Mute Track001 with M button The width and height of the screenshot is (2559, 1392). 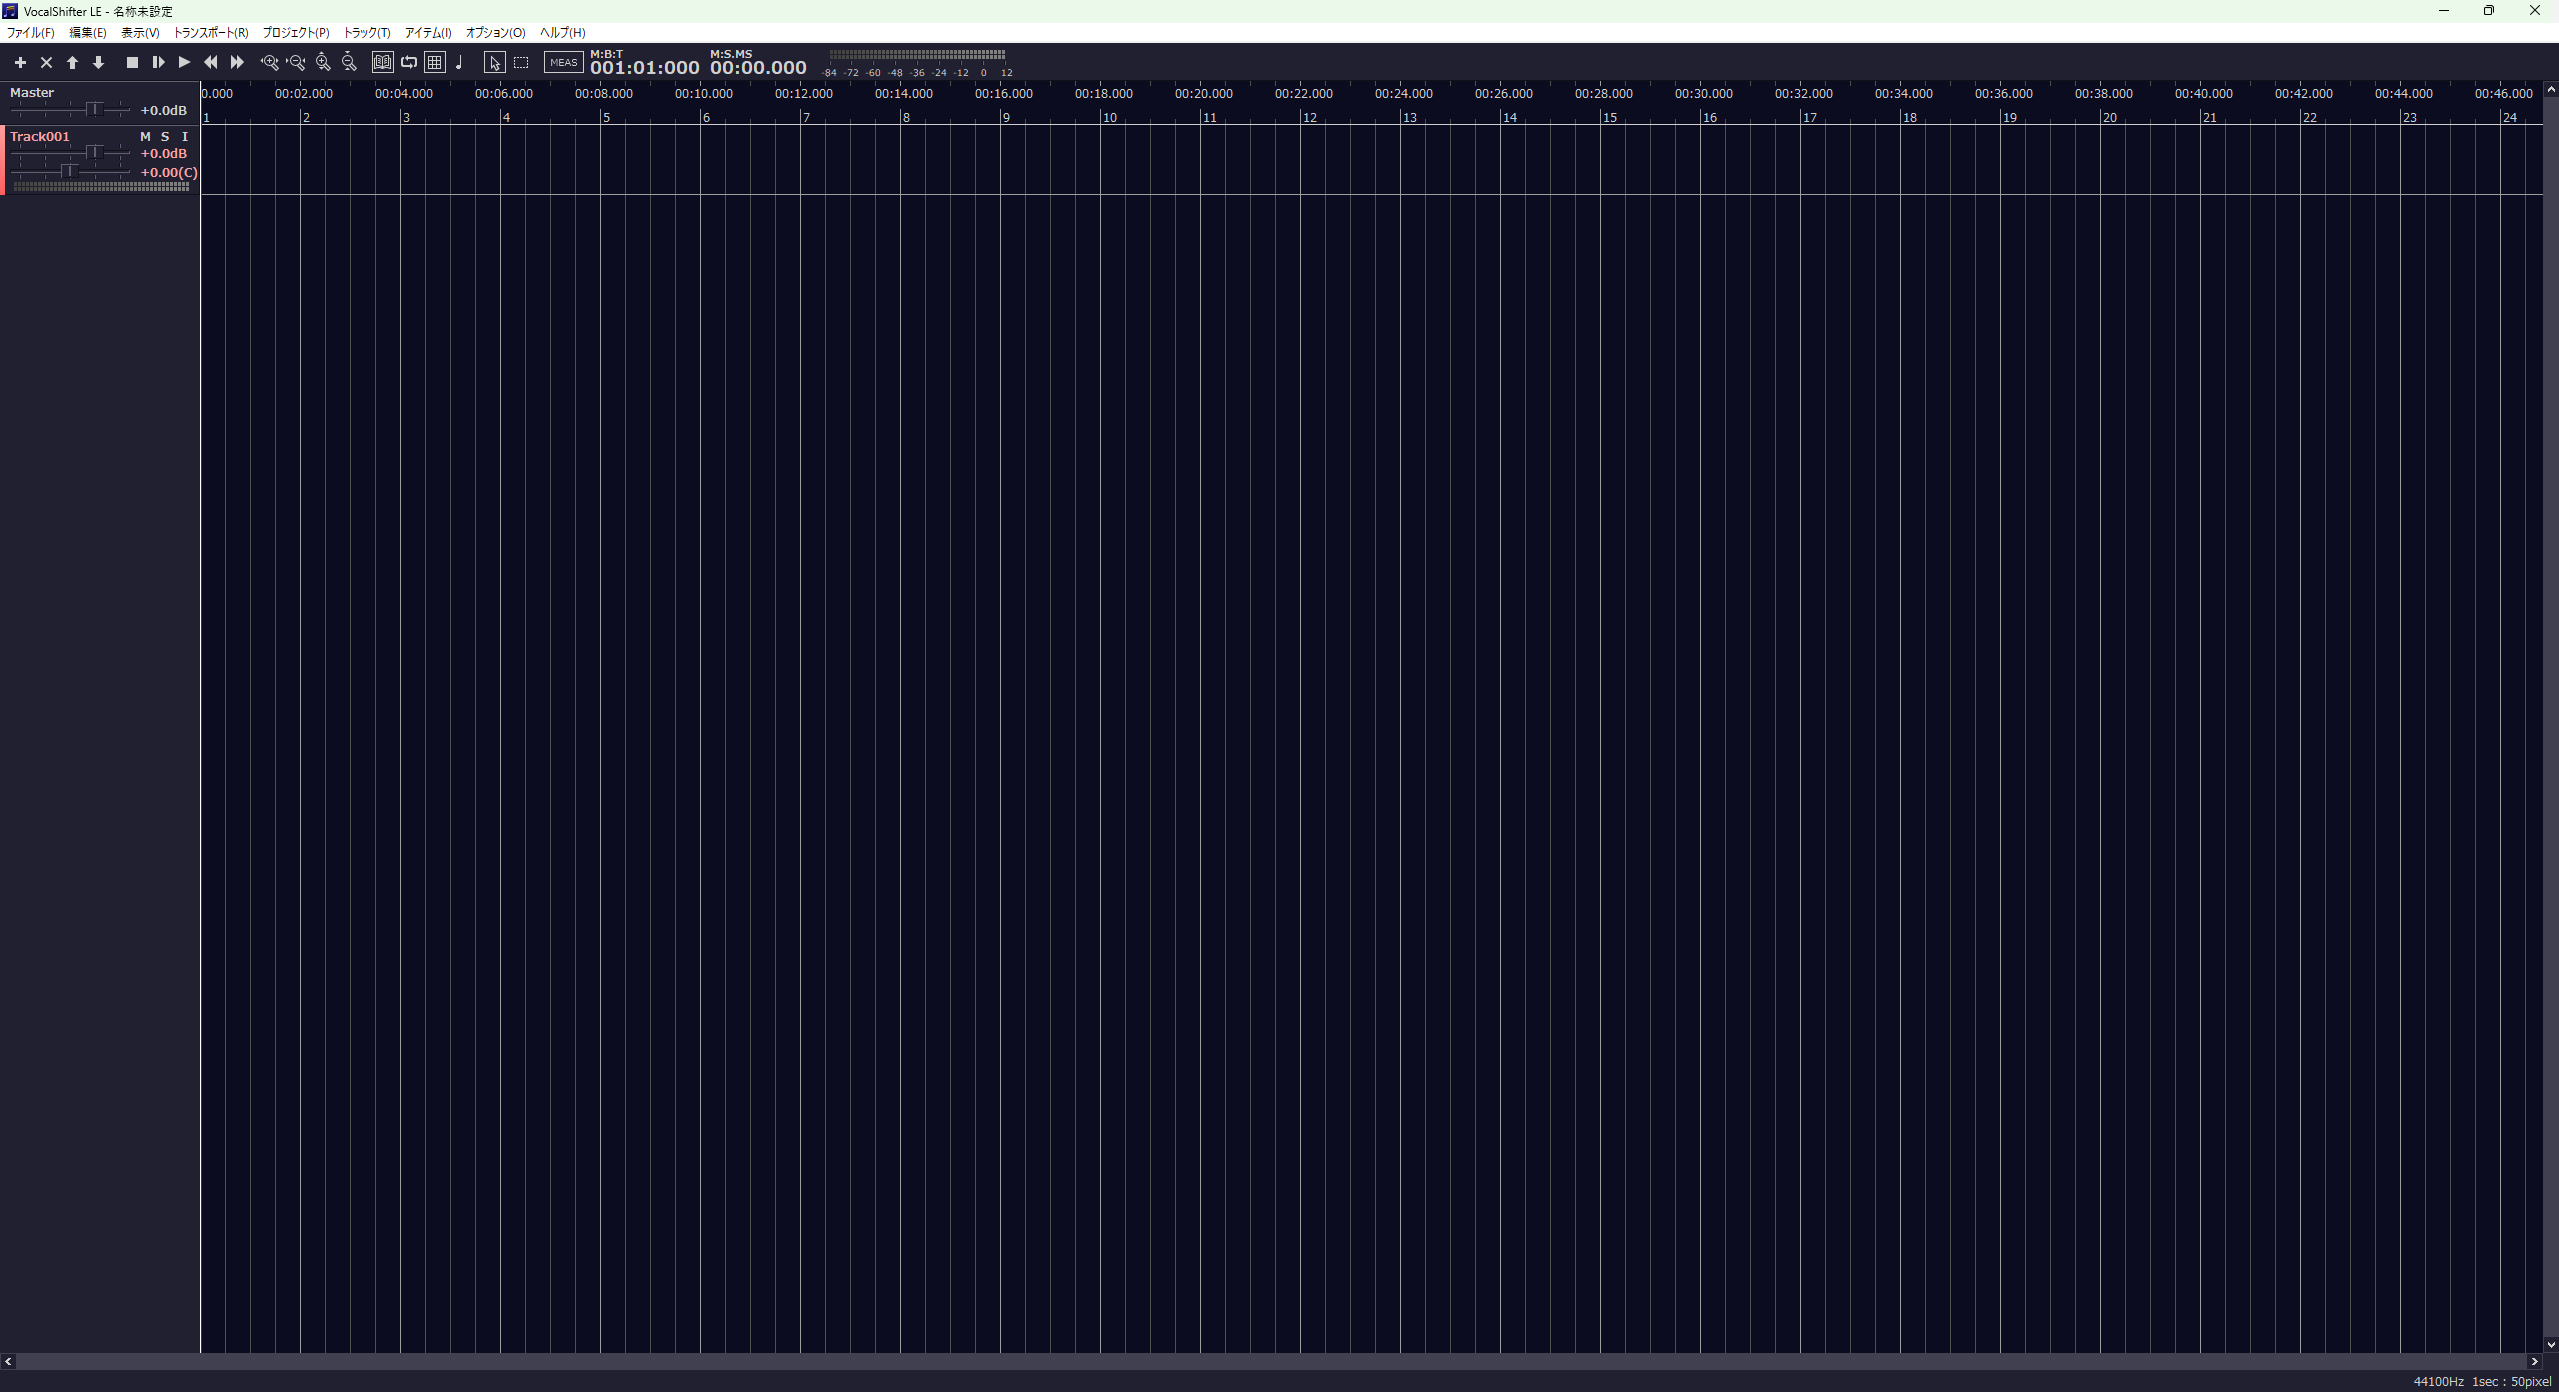point(145,136)
